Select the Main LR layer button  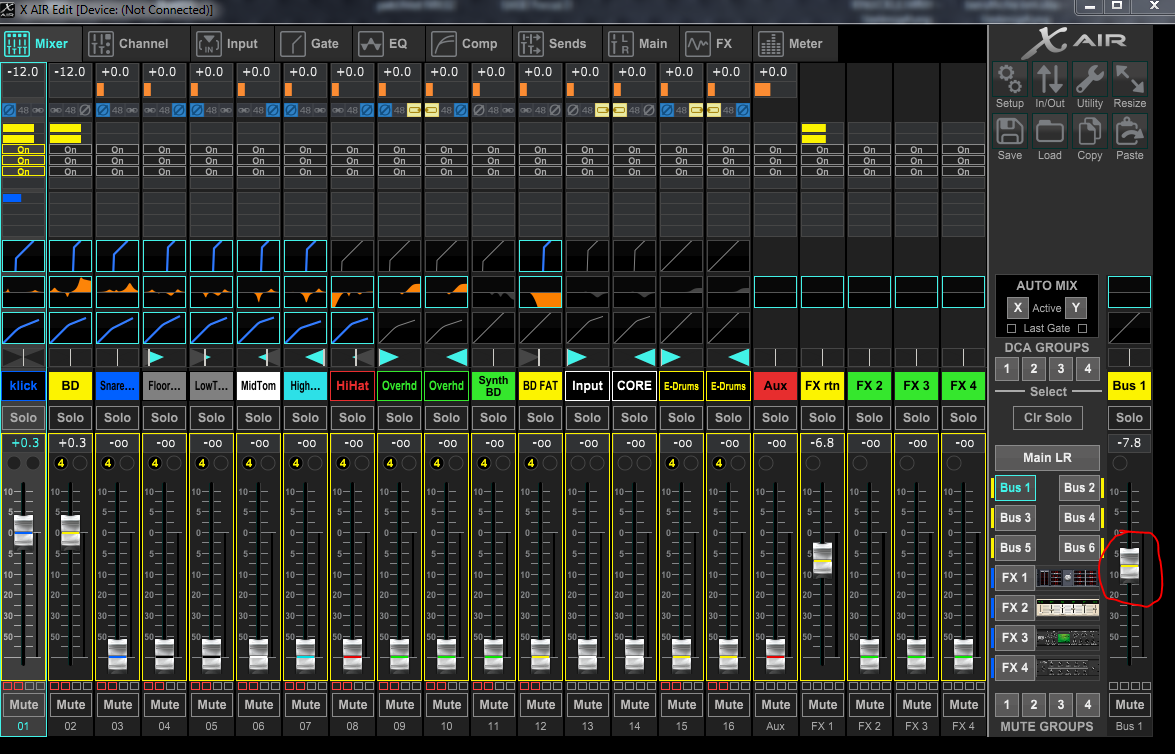tap(1047, 457)
